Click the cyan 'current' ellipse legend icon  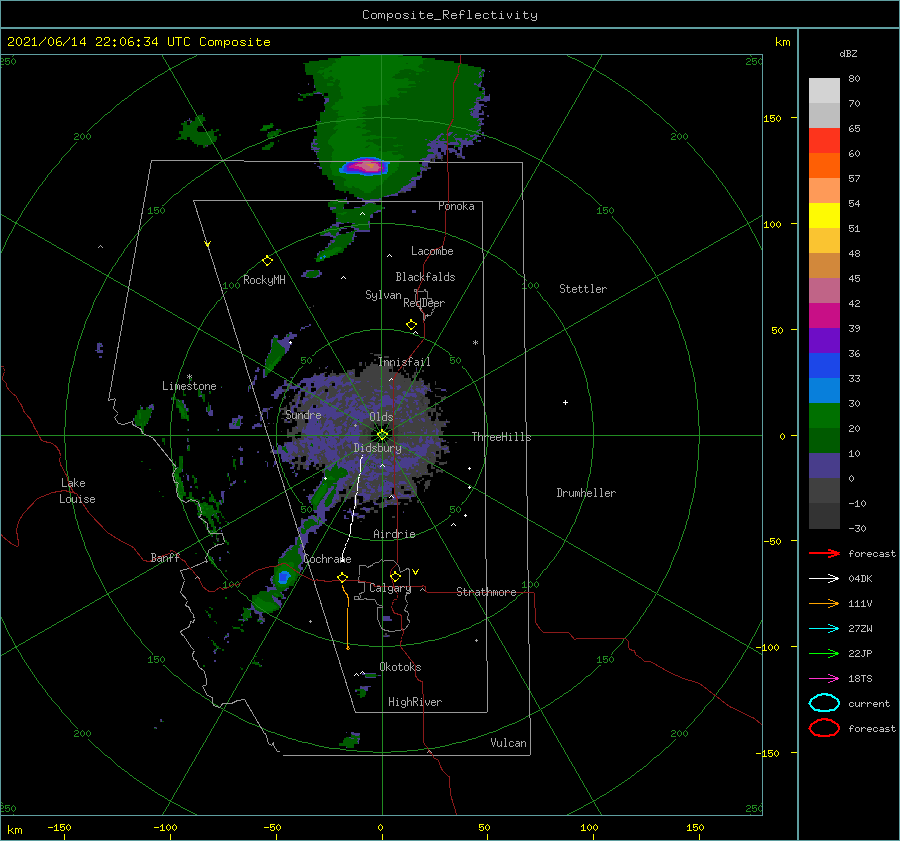pyautogui.click(x=824, y=703)
